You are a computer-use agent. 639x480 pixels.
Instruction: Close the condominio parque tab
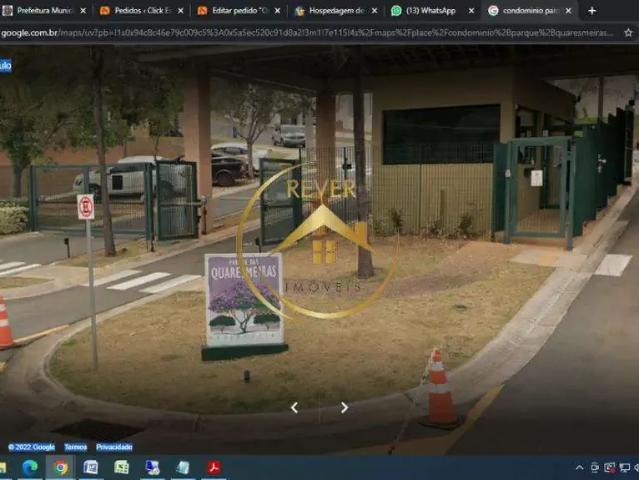point(568,11)
